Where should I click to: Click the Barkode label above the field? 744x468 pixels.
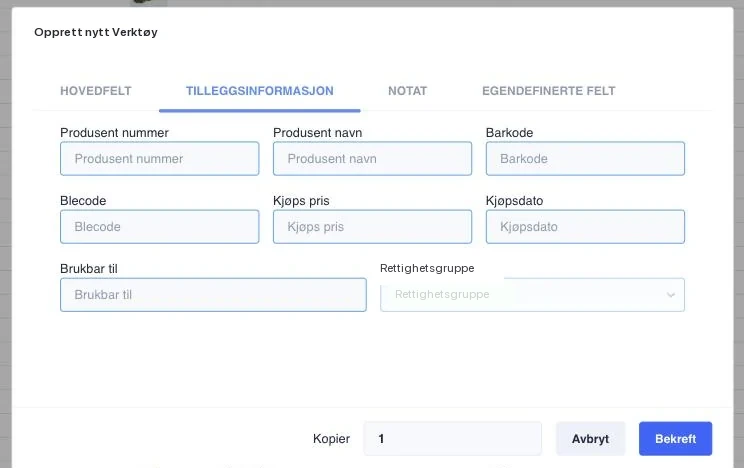pos(509,132)
